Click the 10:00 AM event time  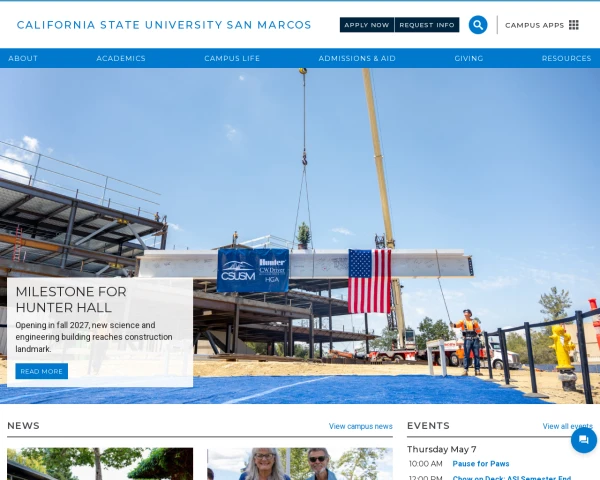tap(426, 464)
